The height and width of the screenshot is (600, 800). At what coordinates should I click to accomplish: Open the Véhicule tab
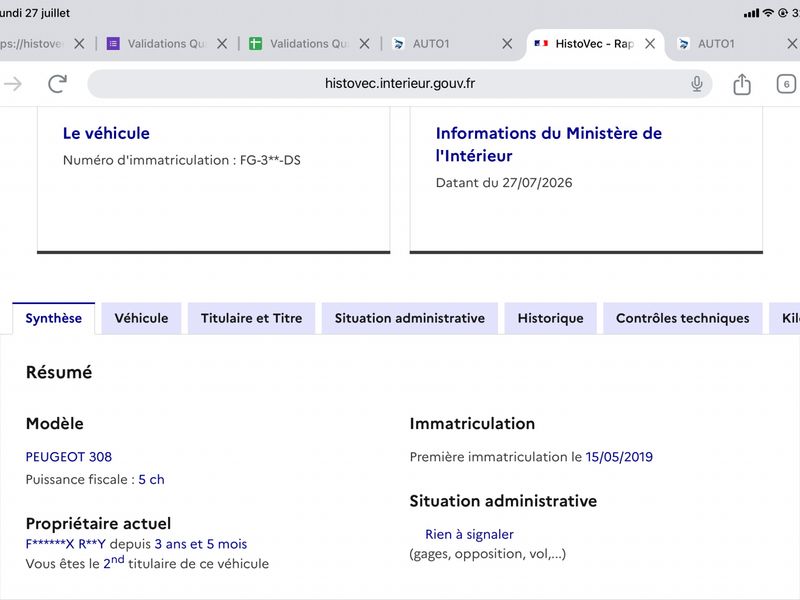141,318
